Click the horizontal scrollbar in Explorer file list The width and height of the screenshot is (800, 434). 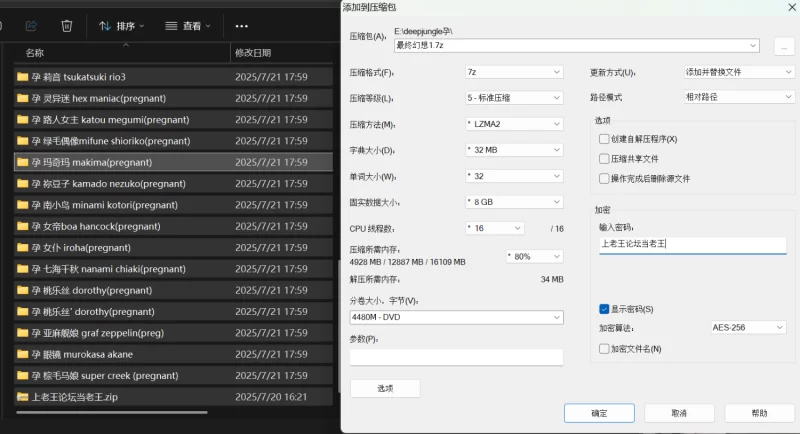click(x=112, y=412)
